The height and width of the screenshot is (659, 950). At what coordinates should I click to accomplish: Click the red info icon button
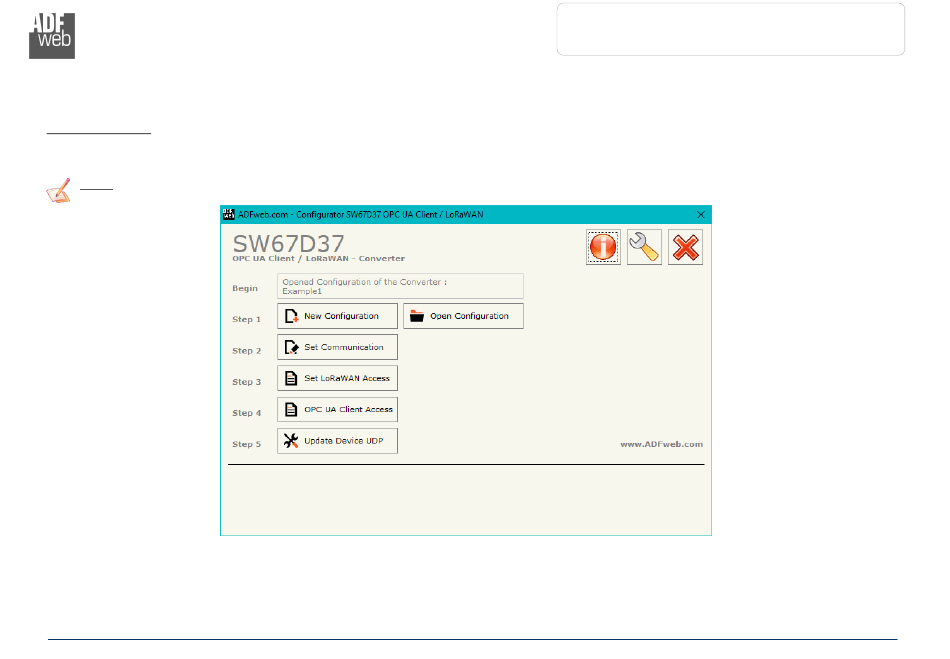[x=603, y=247]
